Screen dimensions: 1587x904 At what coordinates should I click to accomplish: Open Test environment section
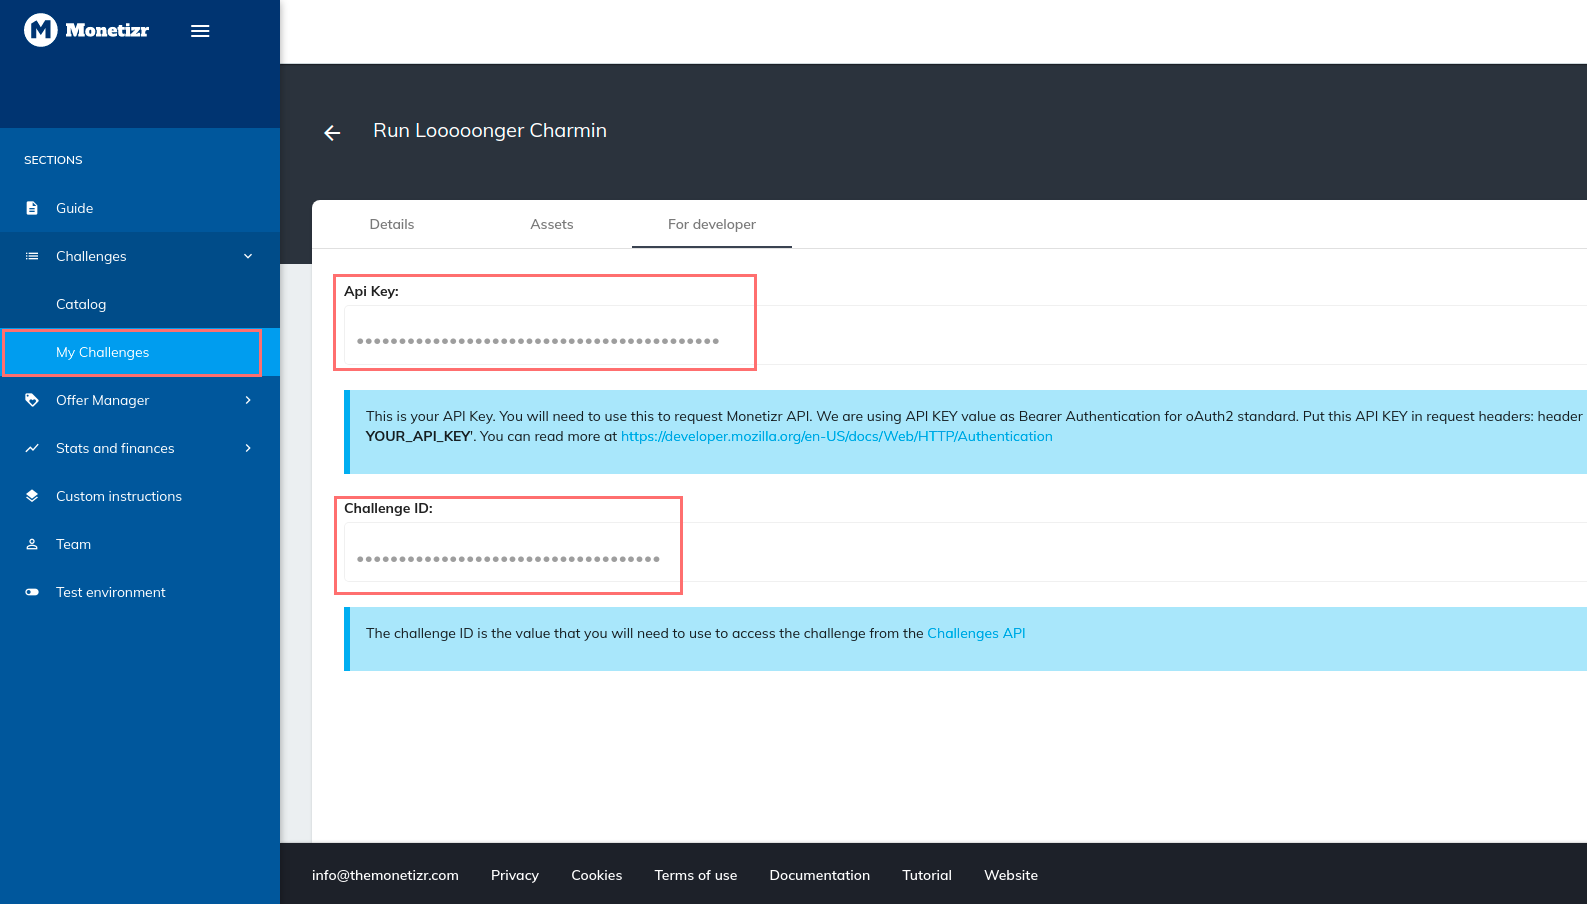click(x=140, y=592)
